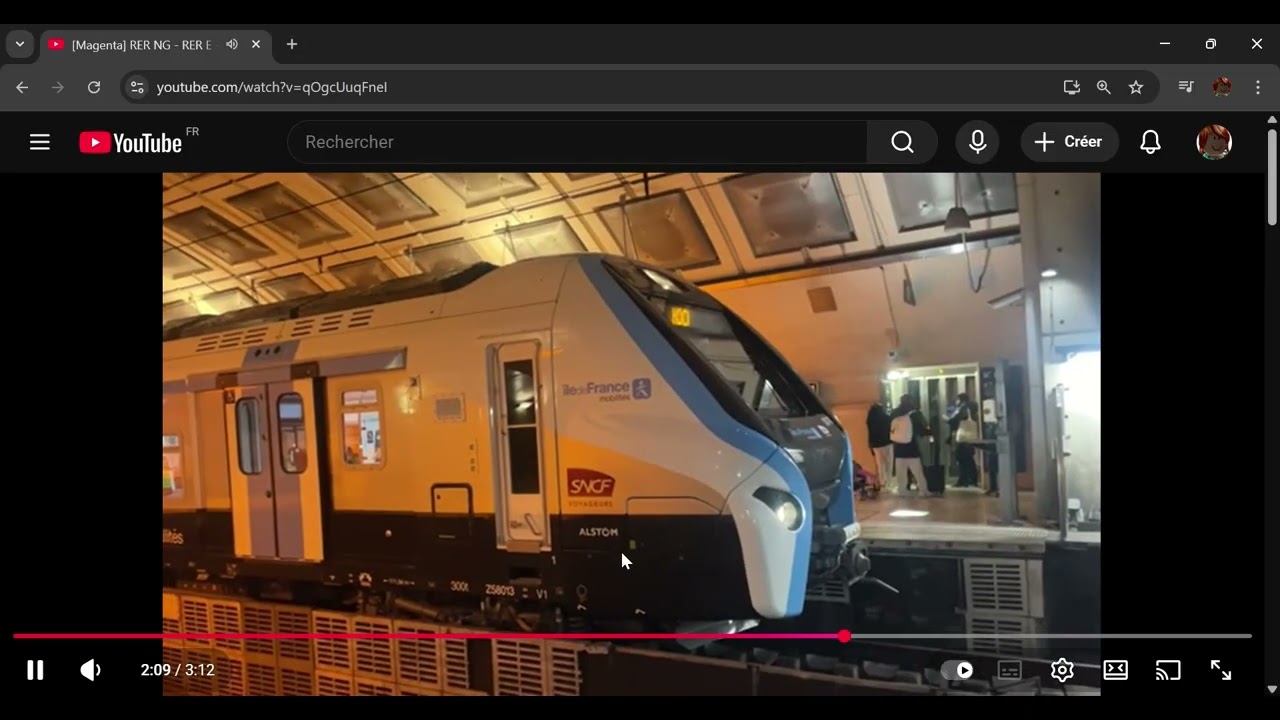Viewport: 1280px width, 720px height.
Task: Toggle the autoplay switch
Action: point(957,670)
